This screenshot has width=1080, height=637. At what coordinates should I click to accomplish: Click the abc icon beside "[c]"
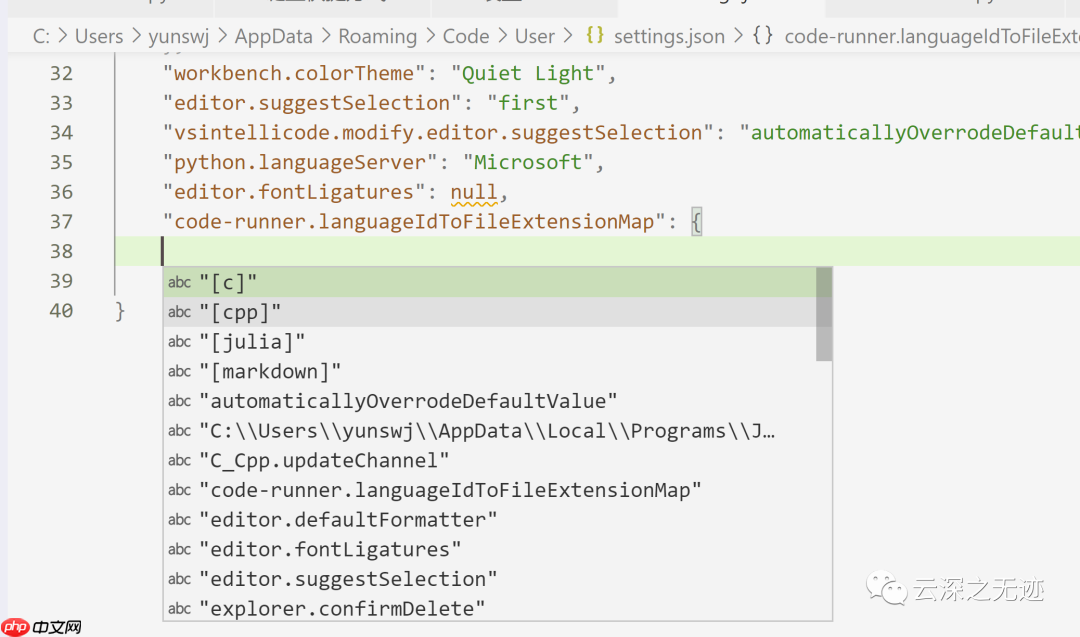[x=179, y=282]
